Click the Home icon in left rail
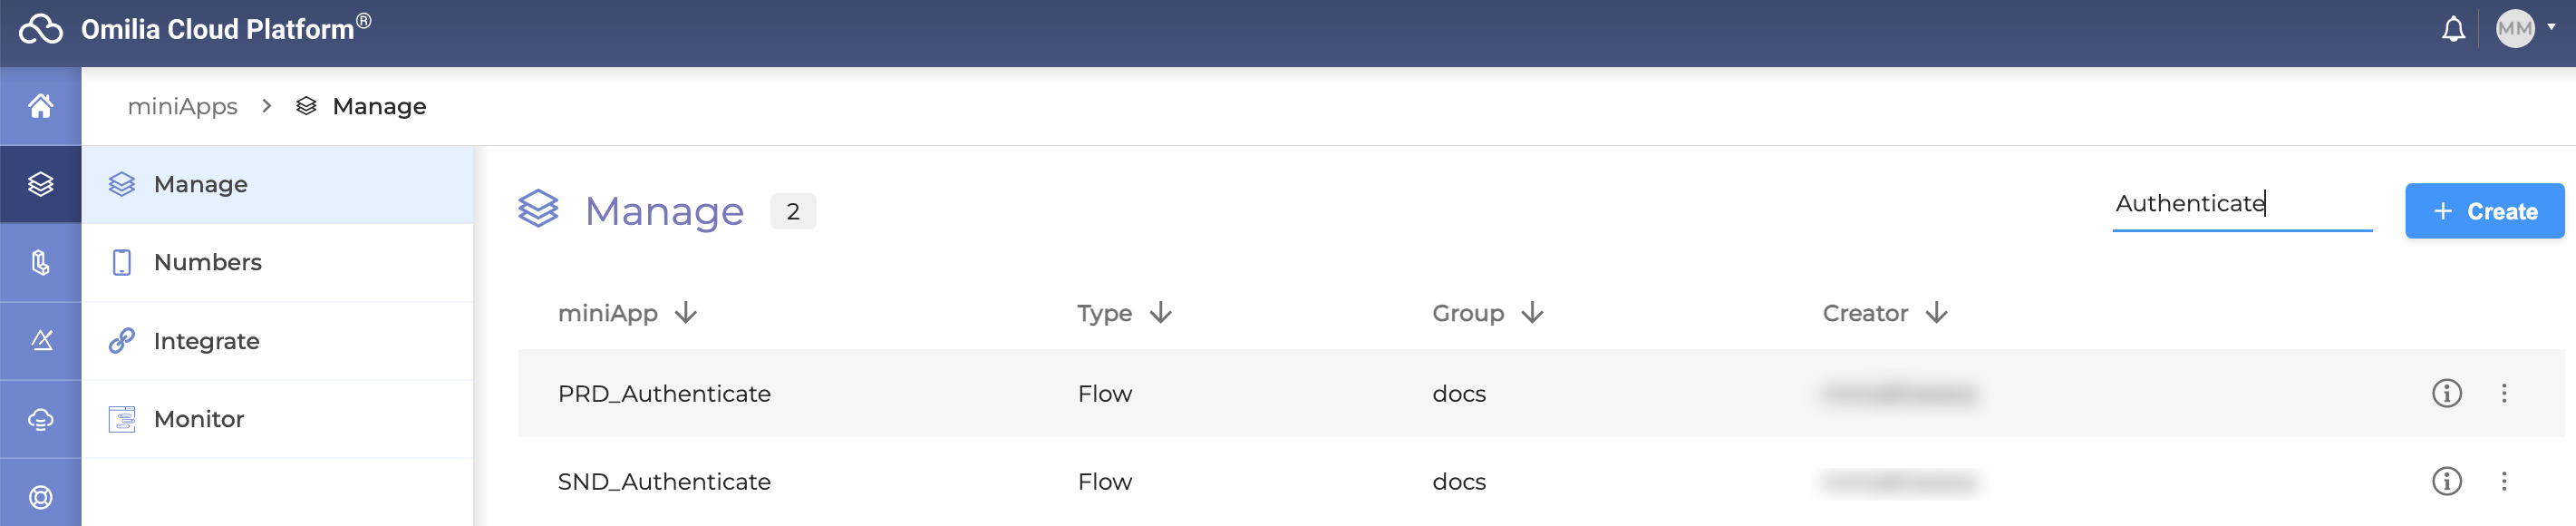 tap(40, 106)
